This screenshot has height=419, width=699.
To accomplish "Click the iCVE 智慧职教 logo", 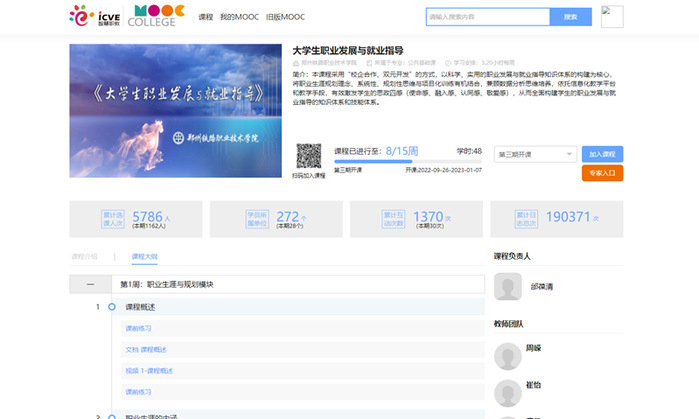I will coord(95,16).
